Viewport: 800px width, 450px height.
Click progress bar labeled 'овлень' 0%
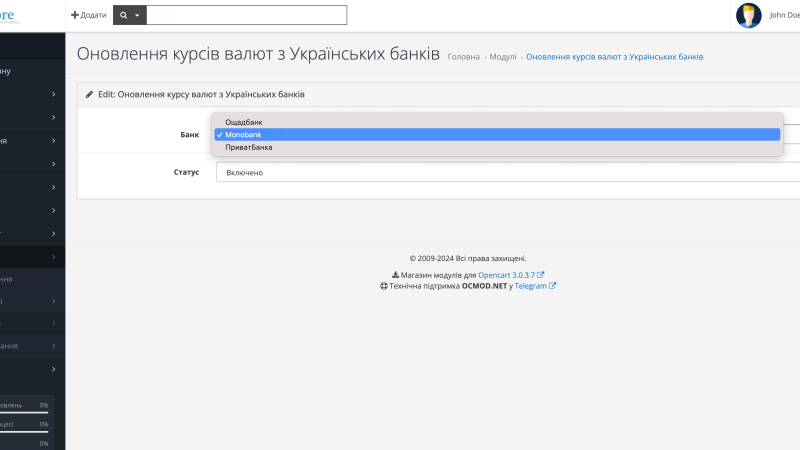pyautogui.click(x=24, y=412)
